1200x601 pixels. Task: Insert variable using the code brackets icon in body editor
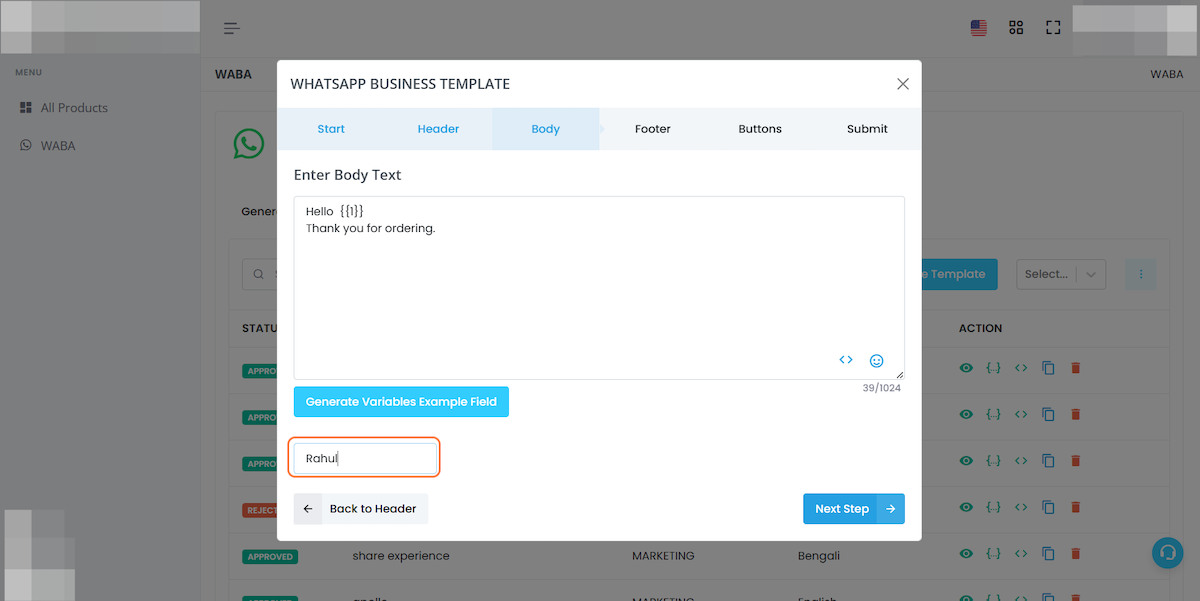846,360
